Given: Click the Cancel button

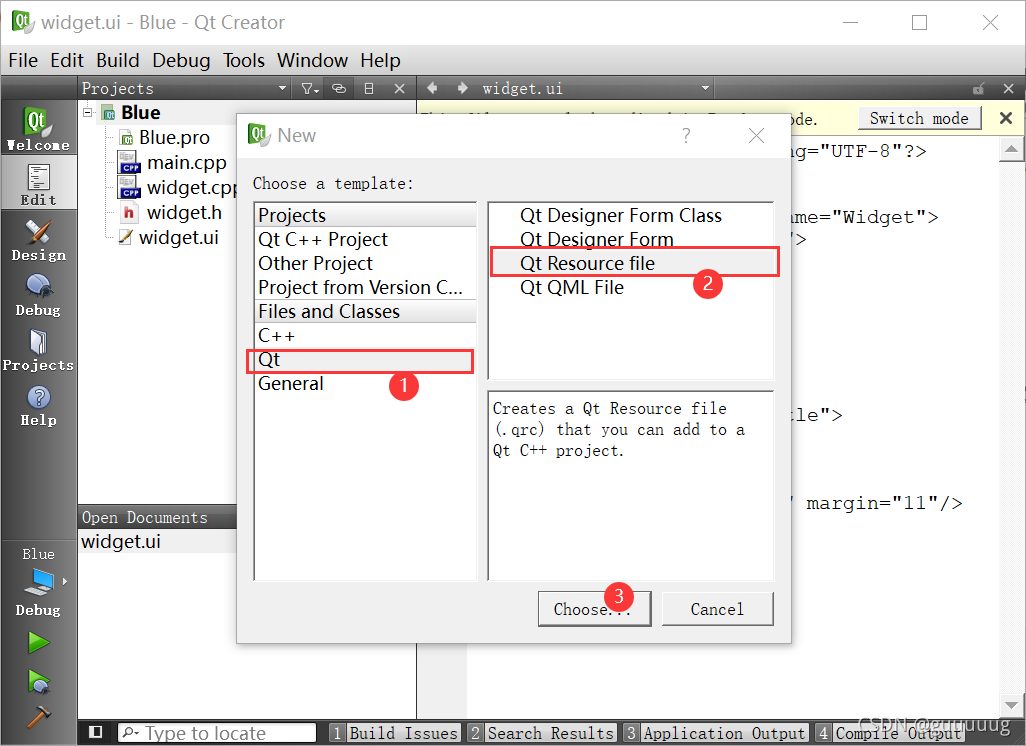Looking at the screenshot, I should click(717, 609).
